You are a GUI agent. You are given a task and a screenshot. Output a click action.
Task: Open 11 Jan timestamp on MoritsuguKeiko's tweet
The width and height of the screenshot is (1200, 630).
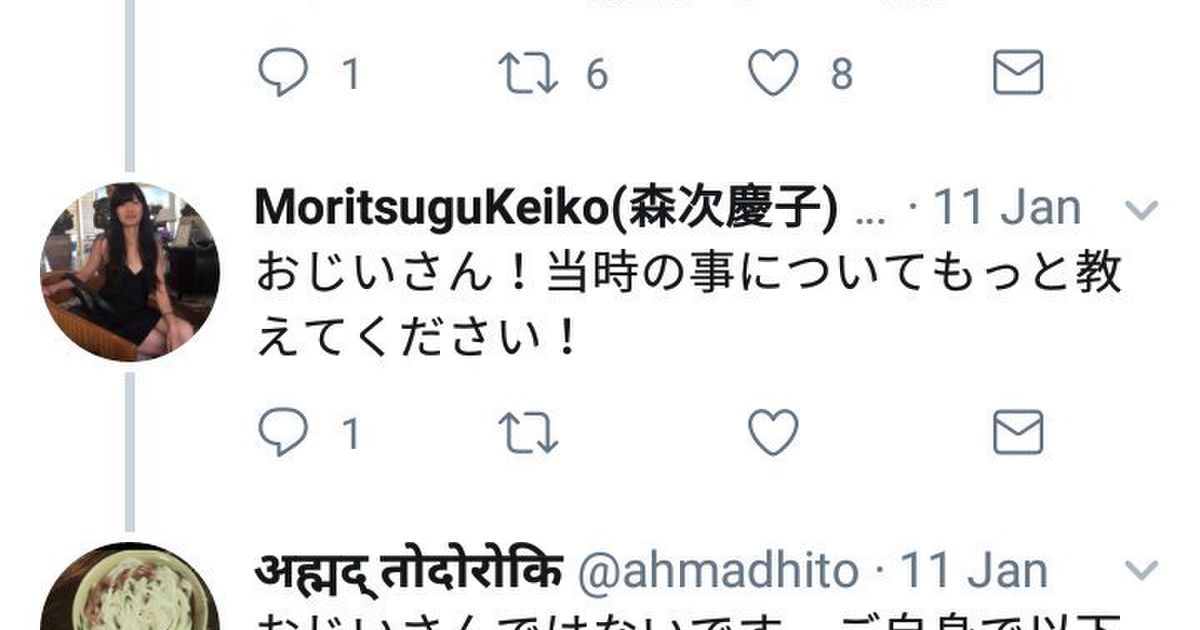point(1007,209)
